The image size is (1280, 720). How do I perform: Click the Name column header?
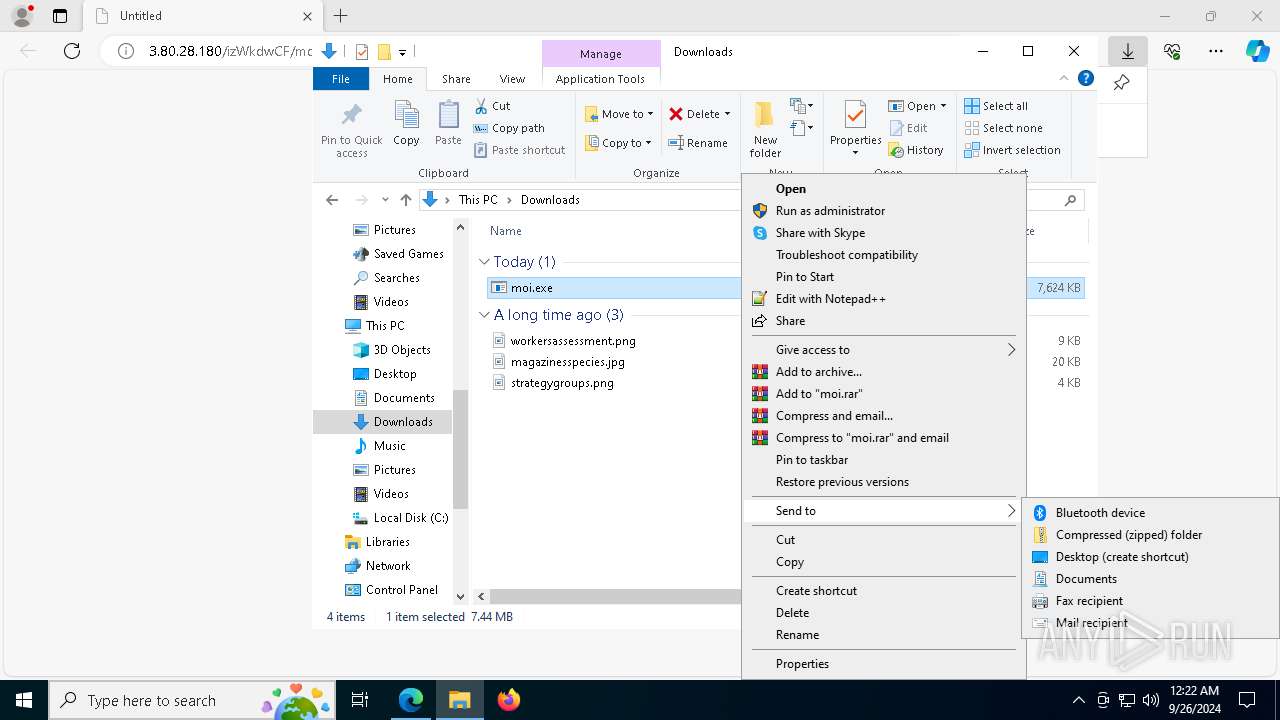point(506,231)
